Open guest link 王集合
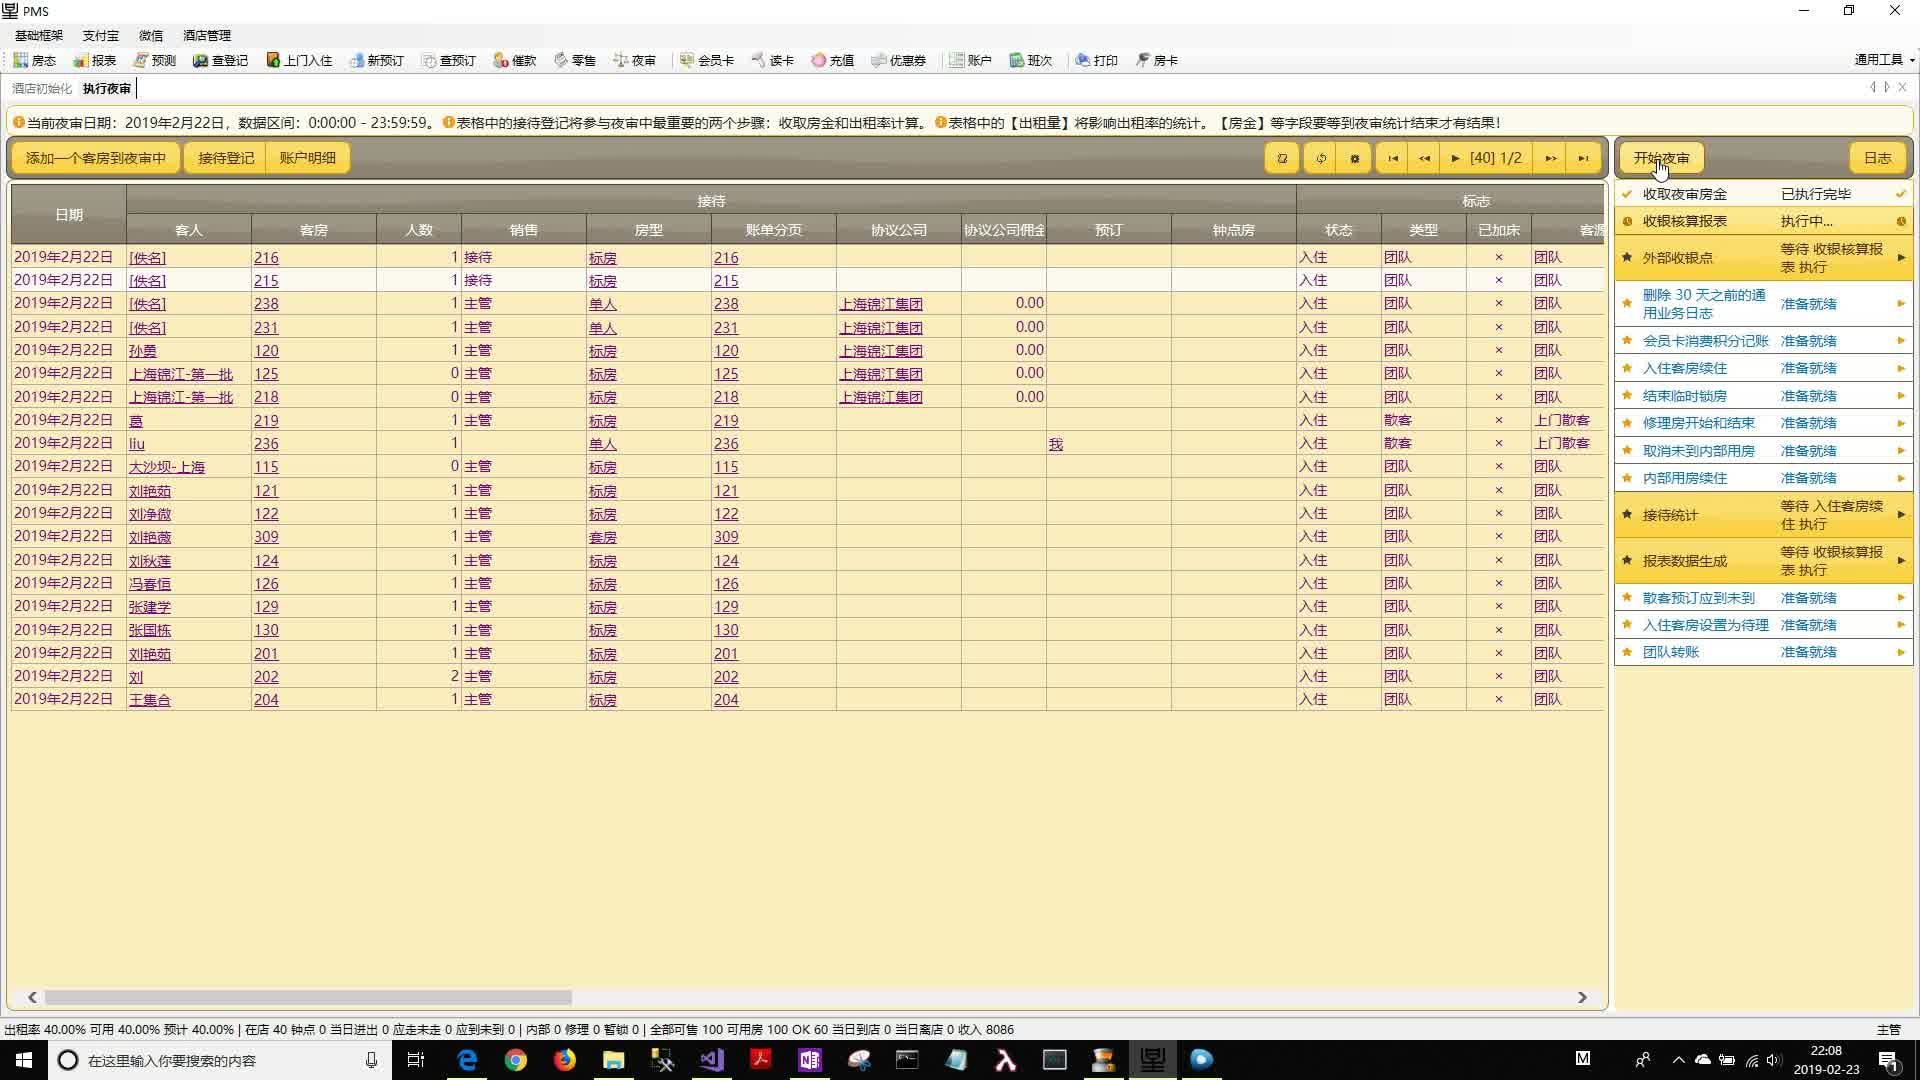 tap(150, 700)
